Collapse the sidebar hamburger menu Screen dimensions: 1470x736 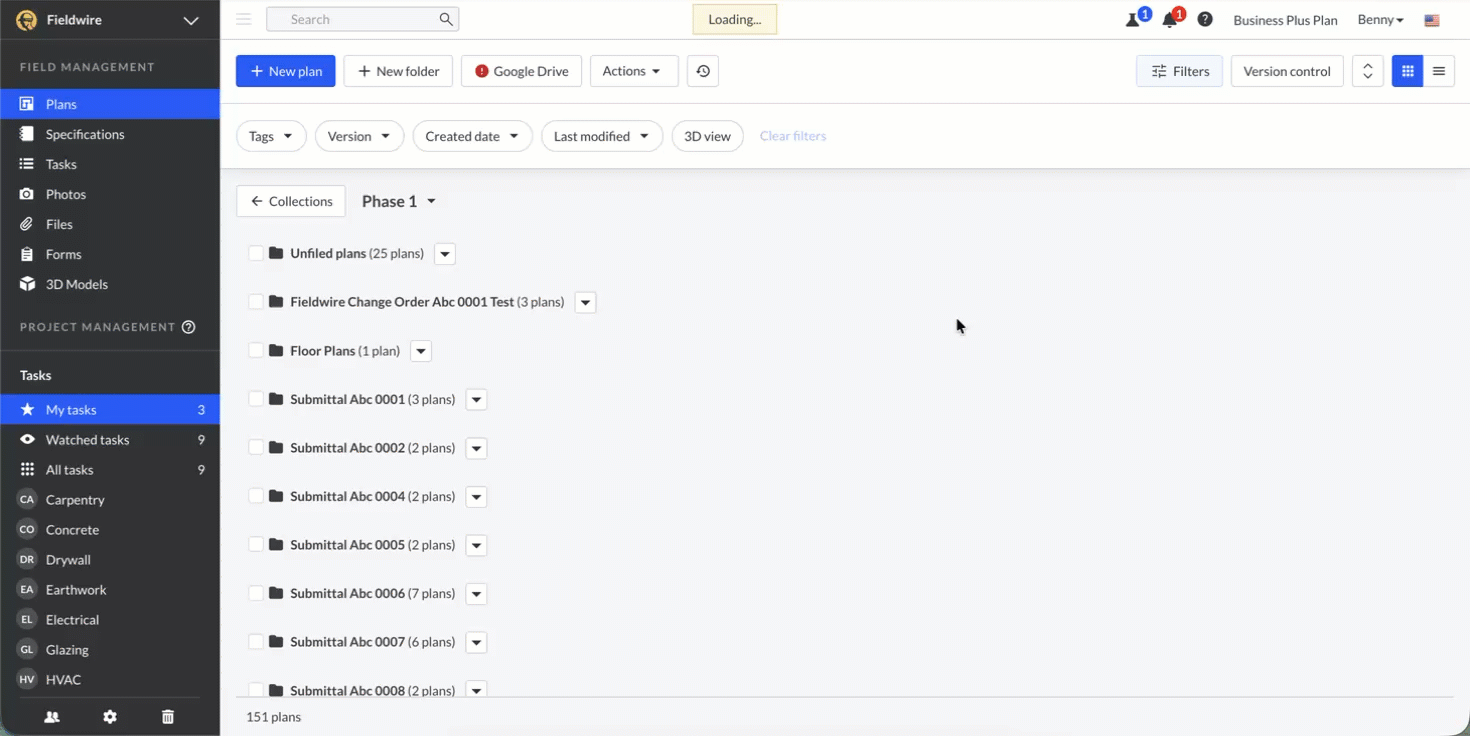click(244, 19)
